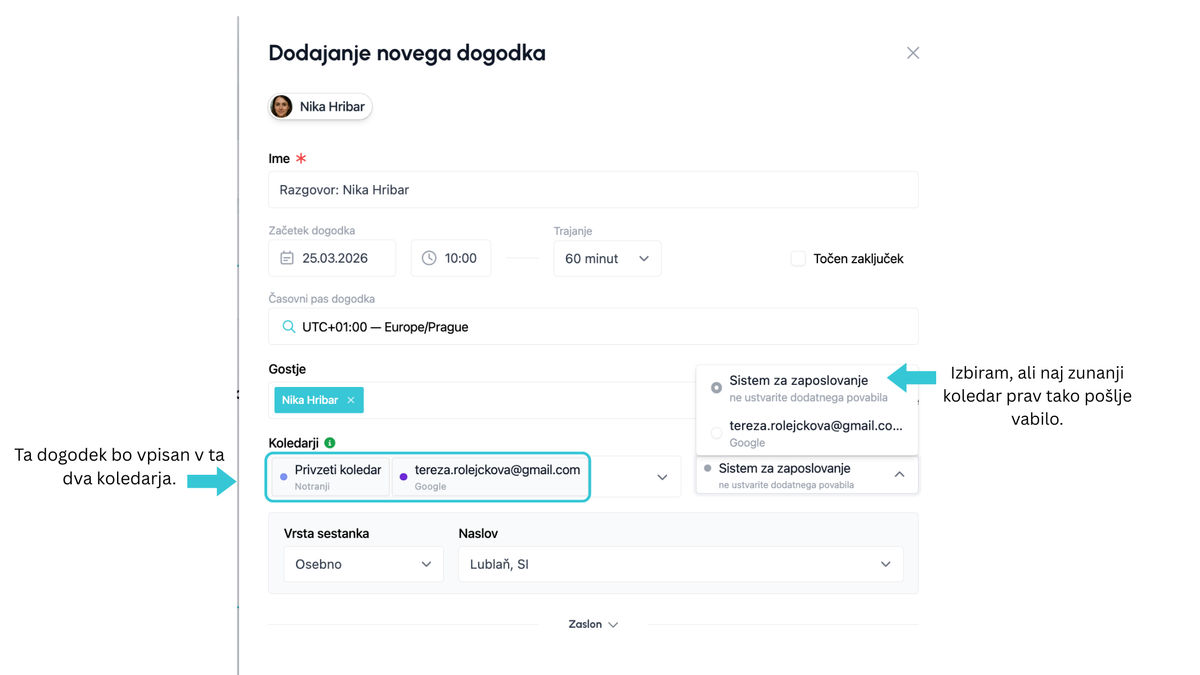Expand the Zaslon section
Screen dimensions: 1200x675
click(x=593, y=624)
